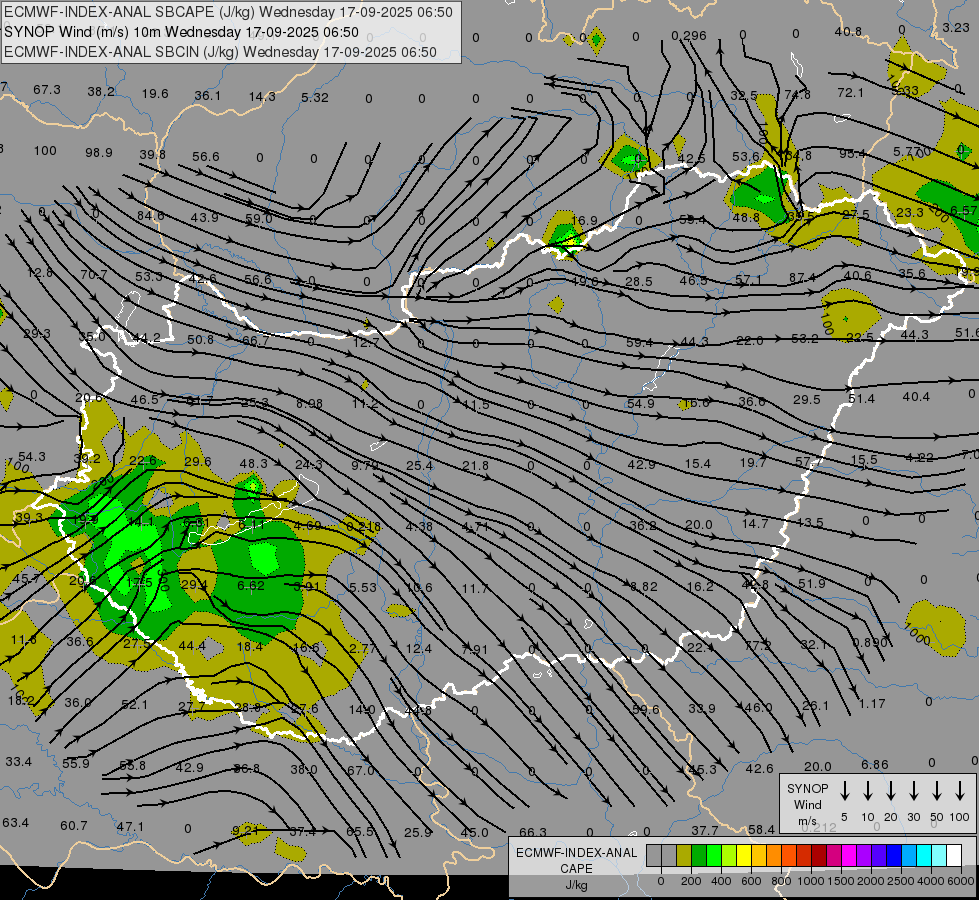Image resolution: width=979 pixels, height=900 pixels.
Task: Click the 3.23 value on the map
Action: [x=955, y=27]
